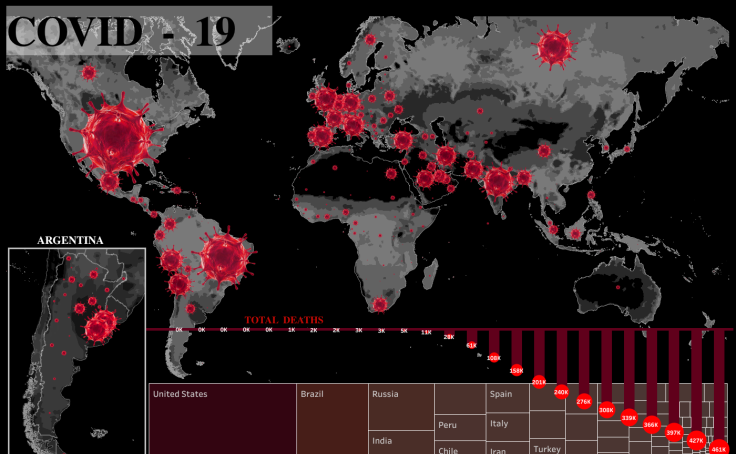Select the virus marker over the Philippines
The width and height of the screenshot is (736, 454).
tap(591, 194)
